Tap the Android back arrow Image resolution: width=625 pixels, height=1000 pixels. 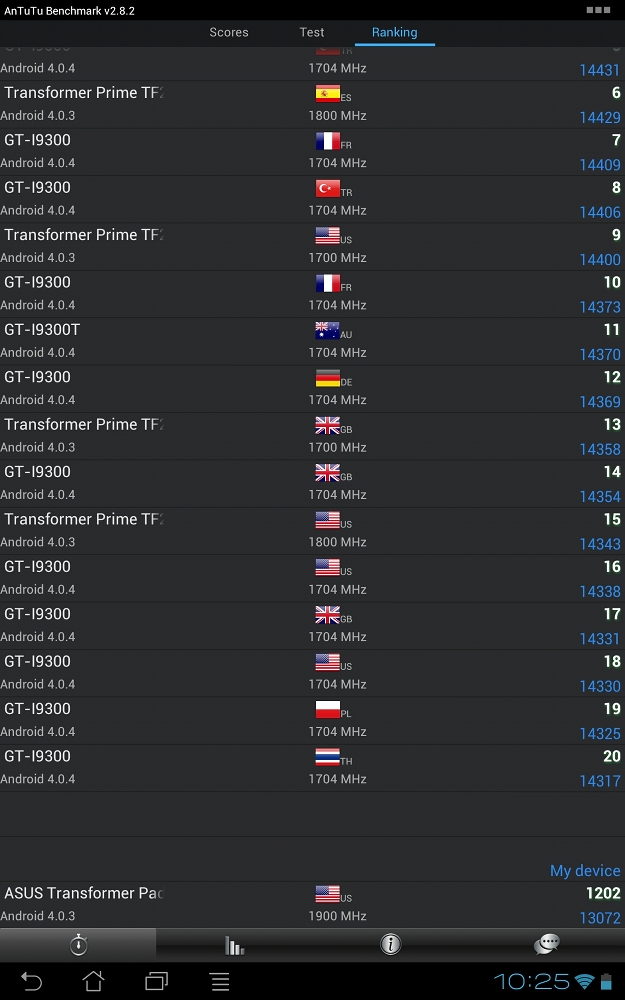[x=32, y=981]
